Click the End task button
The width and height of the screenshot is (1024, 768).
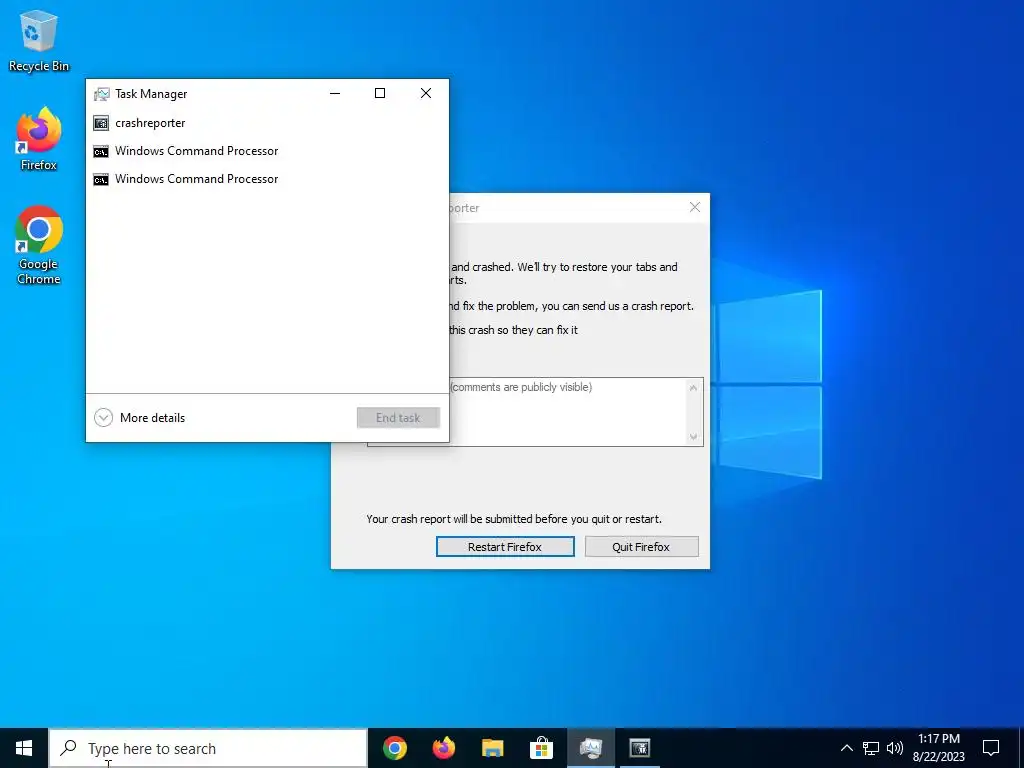pos(398,418)
